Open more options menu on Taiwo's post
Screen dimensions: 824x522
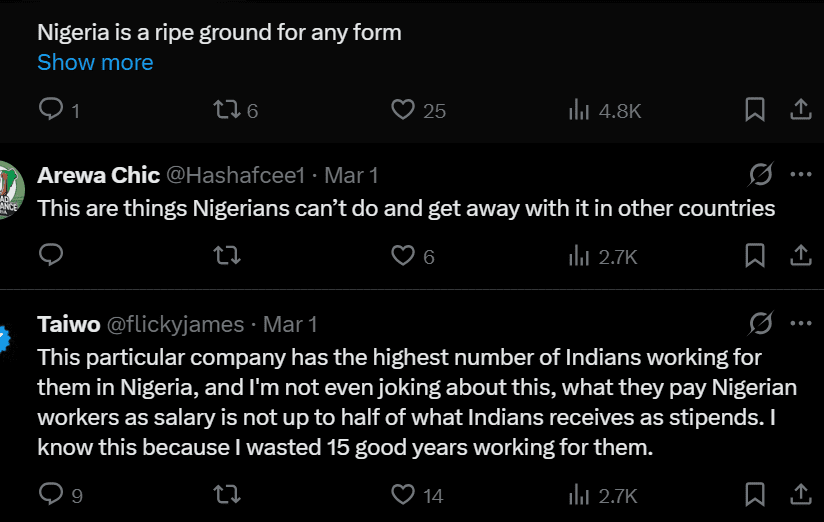coord(800,324)
